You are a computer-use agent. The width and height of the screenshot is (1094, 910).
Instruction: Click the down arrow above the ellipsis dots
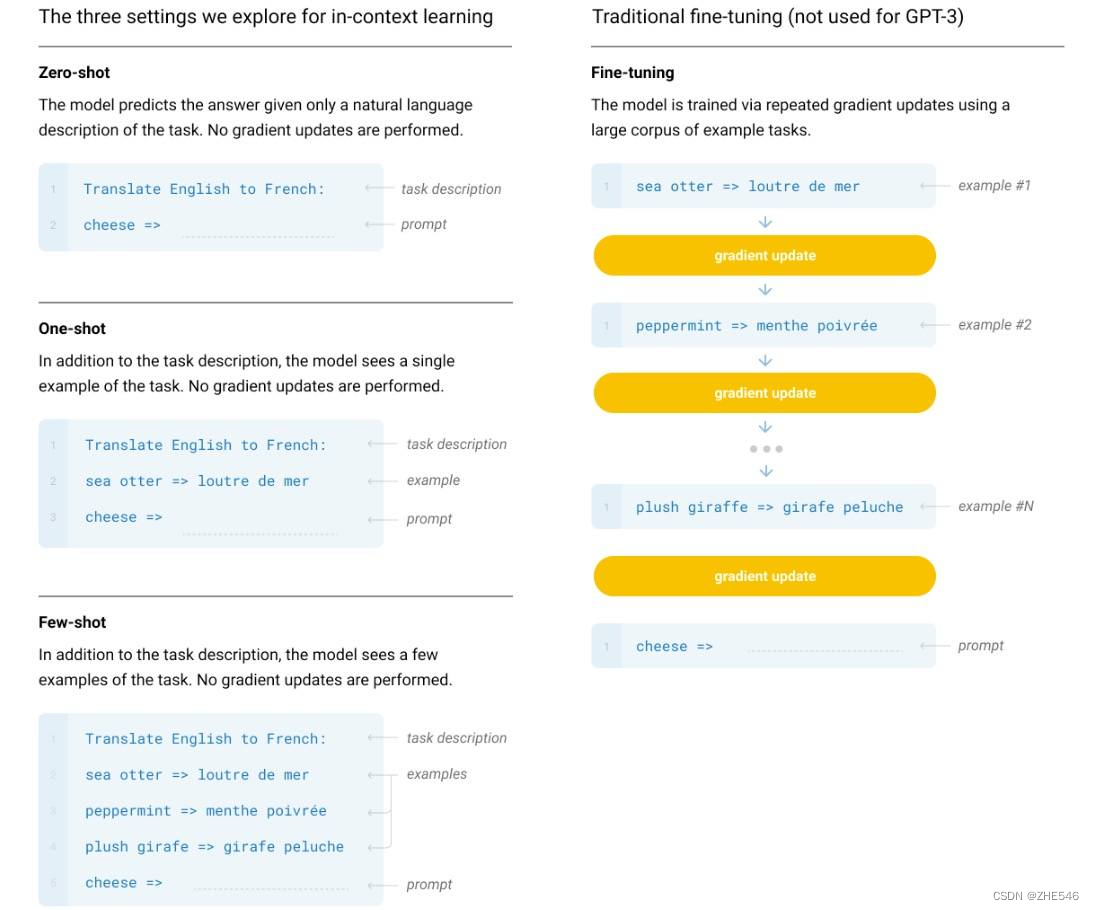pyautogui.click(x=765, y=426)
